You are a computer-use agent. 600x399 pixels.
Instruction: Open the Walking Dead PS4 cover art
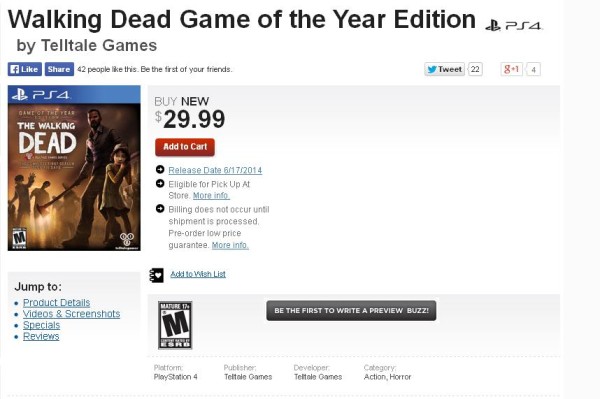click(74, 168)
